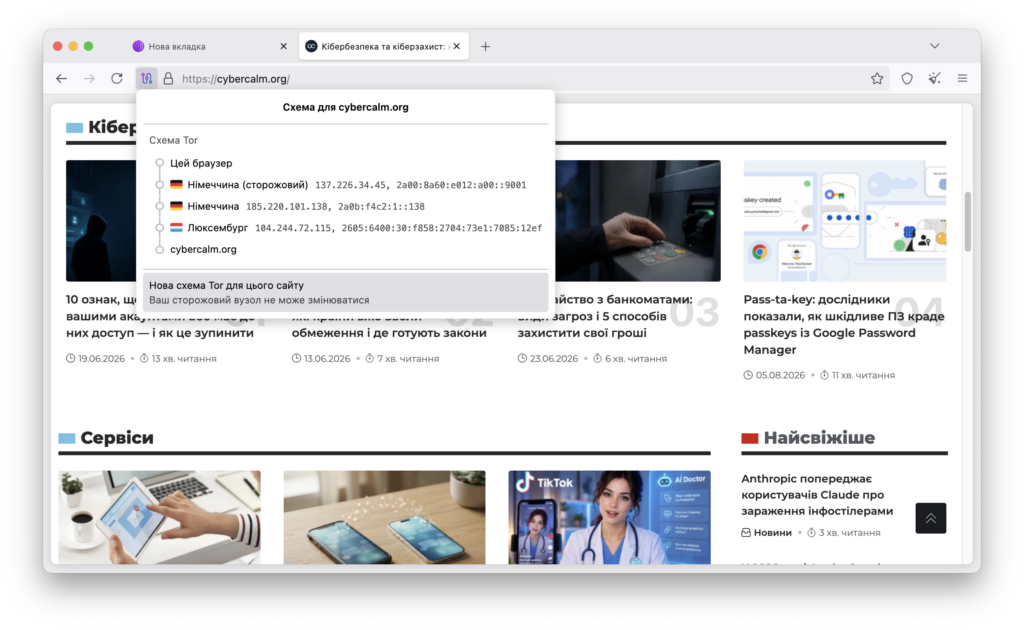Screen dimensions: 1024x630
Task: Reload the cybercalm.org page
Action: [117, 79]
